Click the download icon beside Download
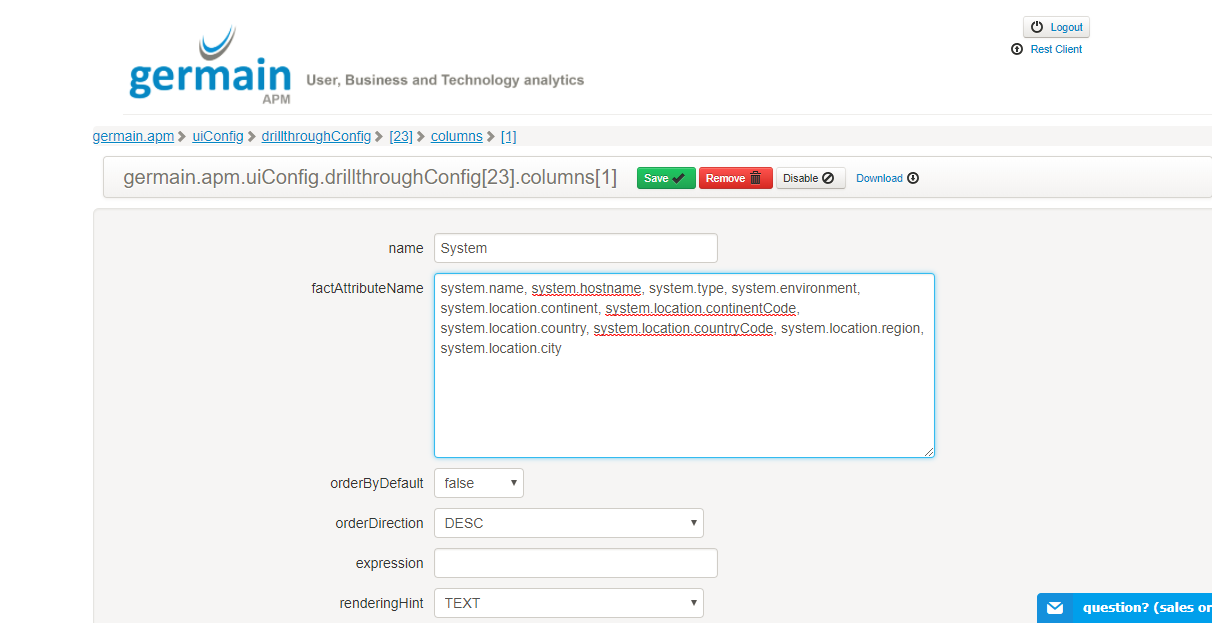 click(913, 178)
